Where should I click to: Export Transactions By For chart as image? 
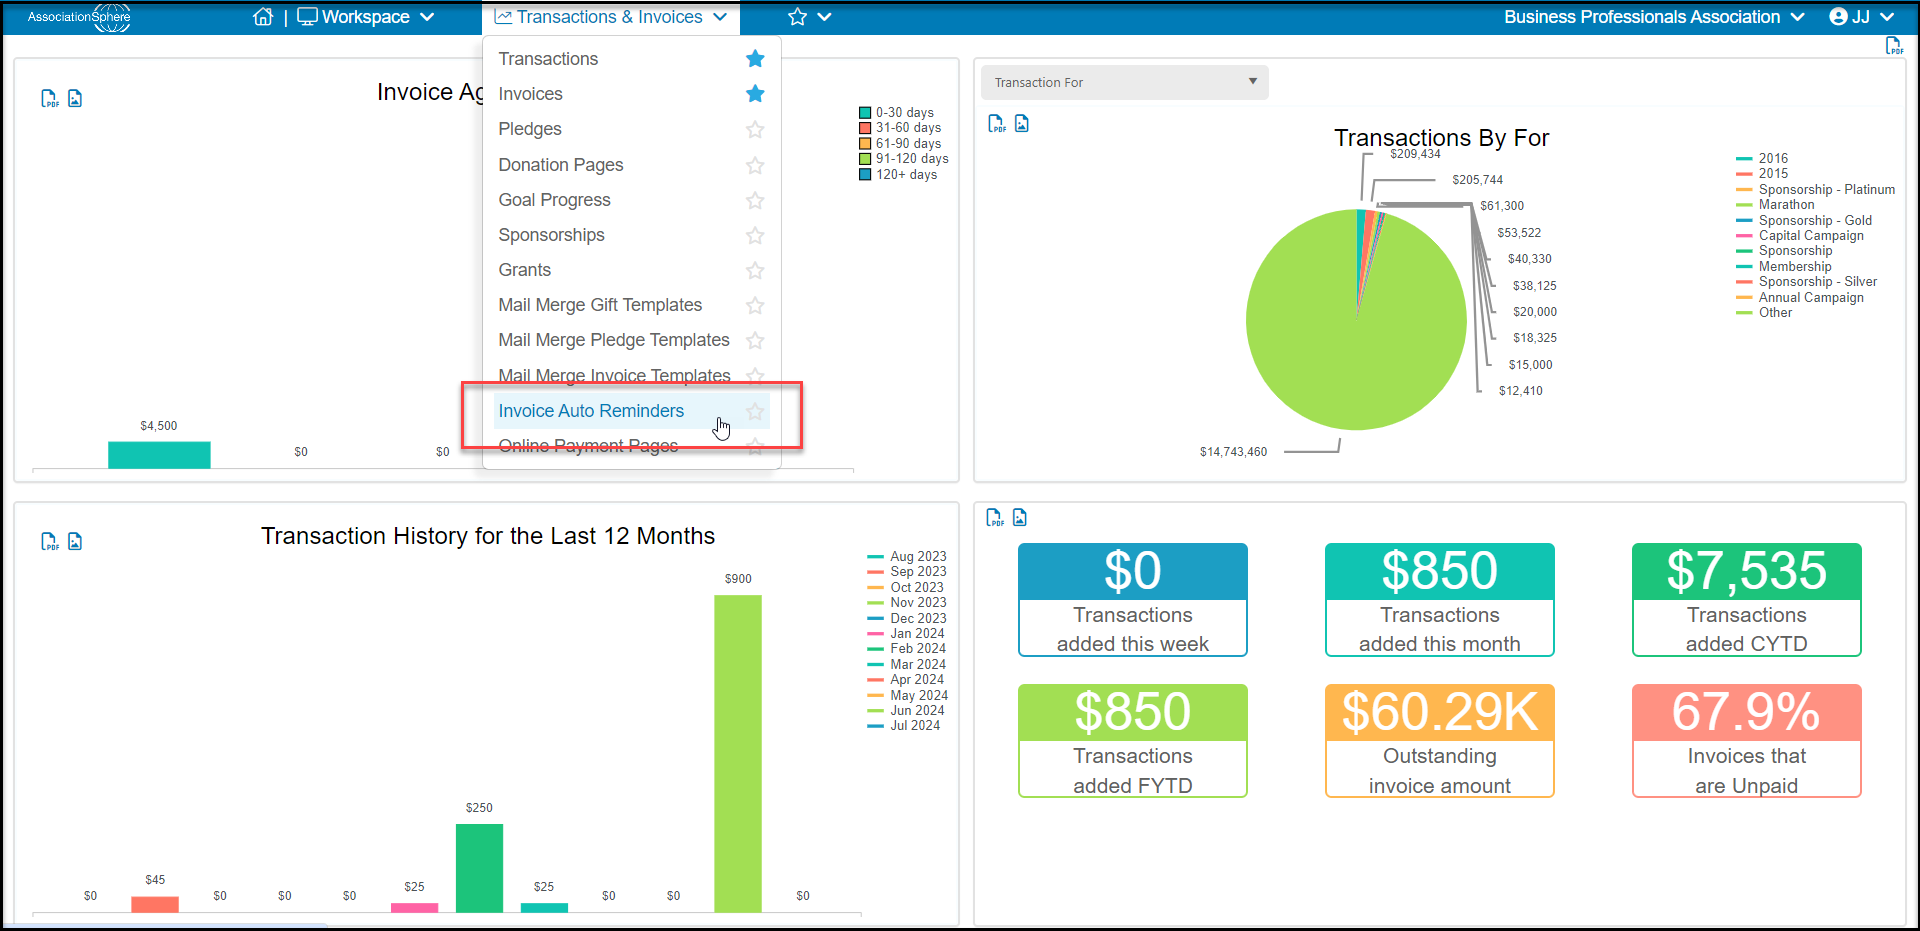1022,123
